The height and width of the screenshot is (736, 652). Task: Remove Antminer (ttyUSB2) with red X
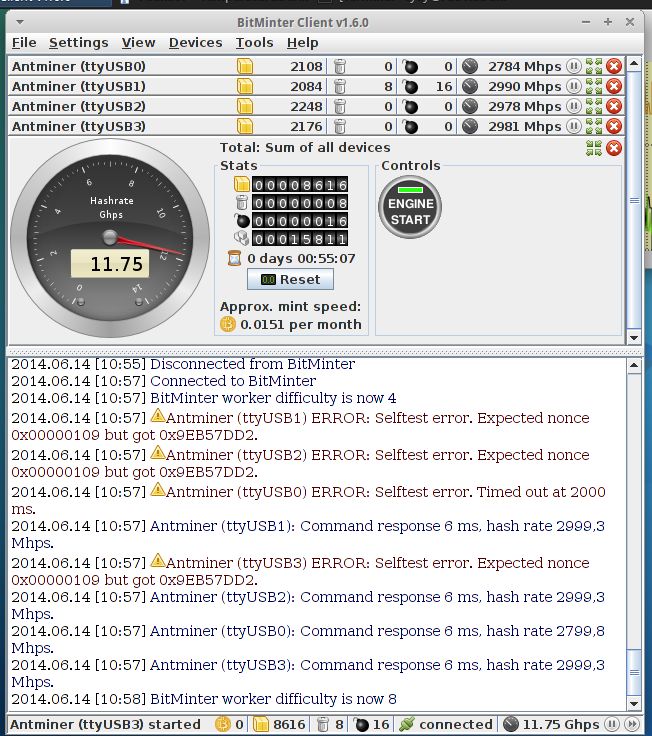tap(614, 106)
